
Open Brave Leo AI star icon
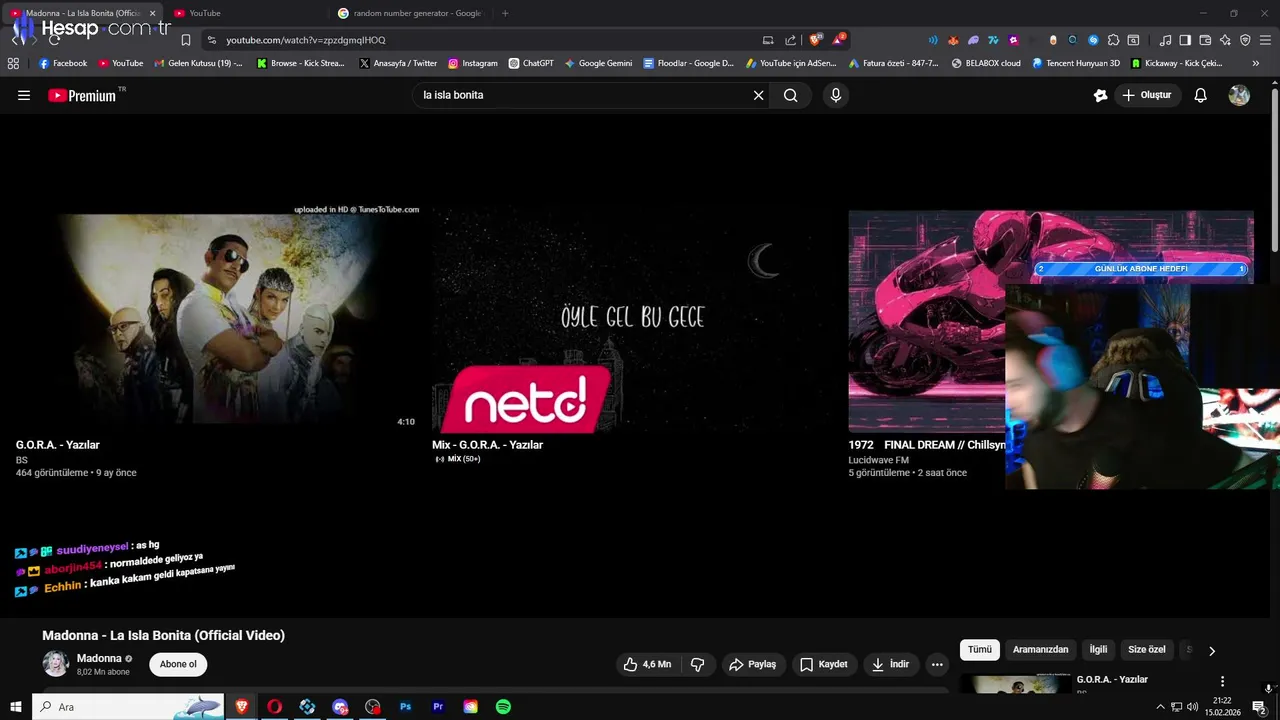point(1225,40)
